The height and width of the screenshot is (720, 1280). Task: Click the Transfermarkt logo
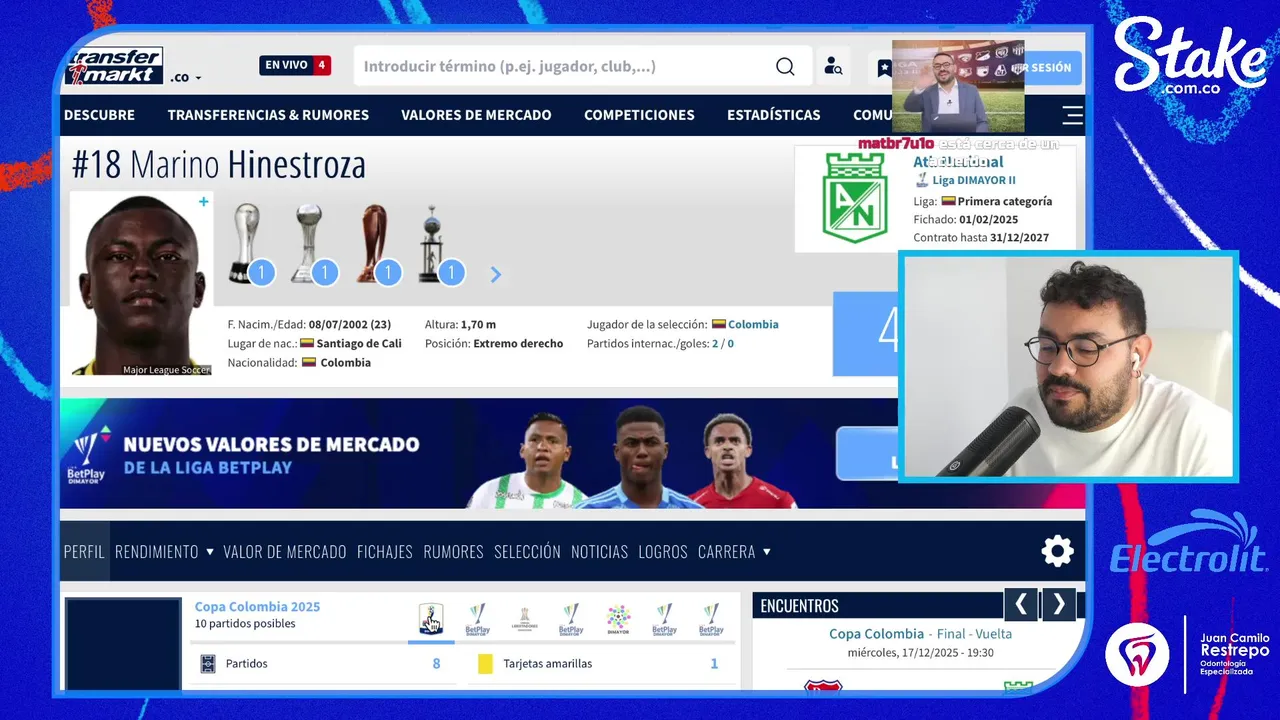(114, 66)
